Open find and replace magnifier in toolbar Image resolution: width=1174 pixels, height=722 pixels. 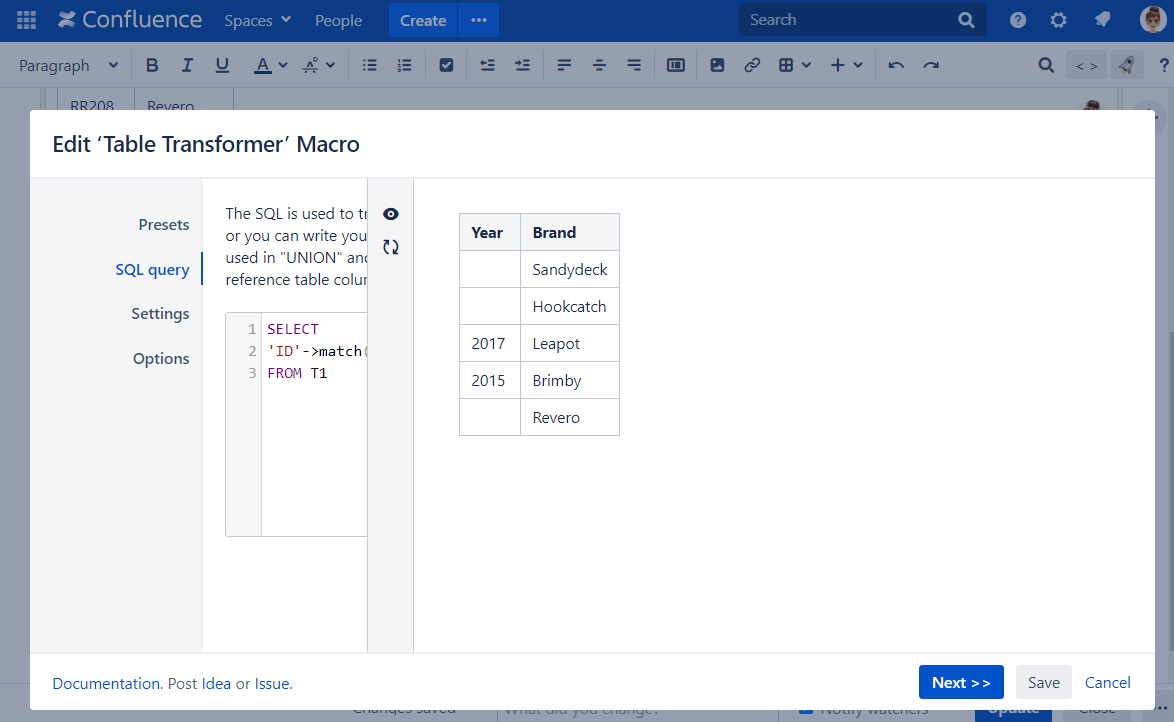tap(1046, 65)
